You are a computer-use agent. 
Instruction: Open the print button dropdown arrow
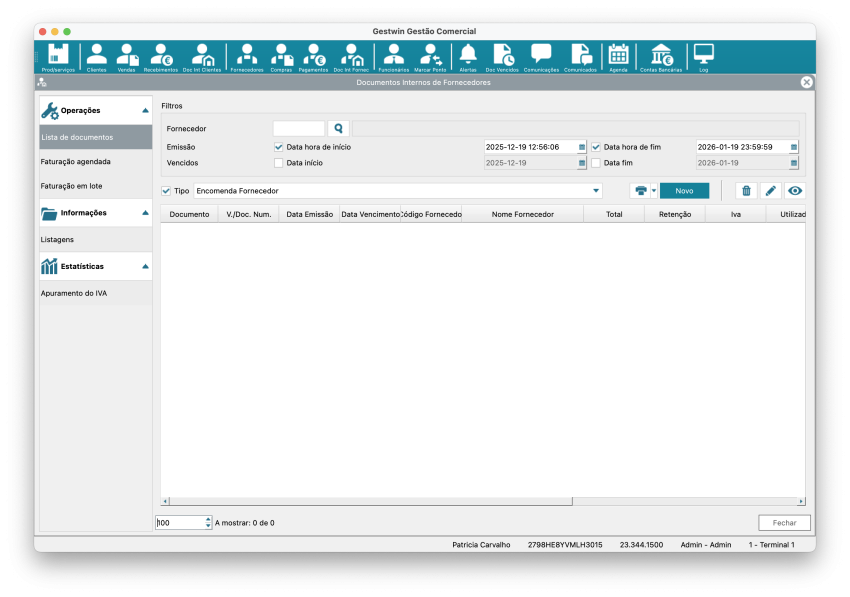coord(654,190)
